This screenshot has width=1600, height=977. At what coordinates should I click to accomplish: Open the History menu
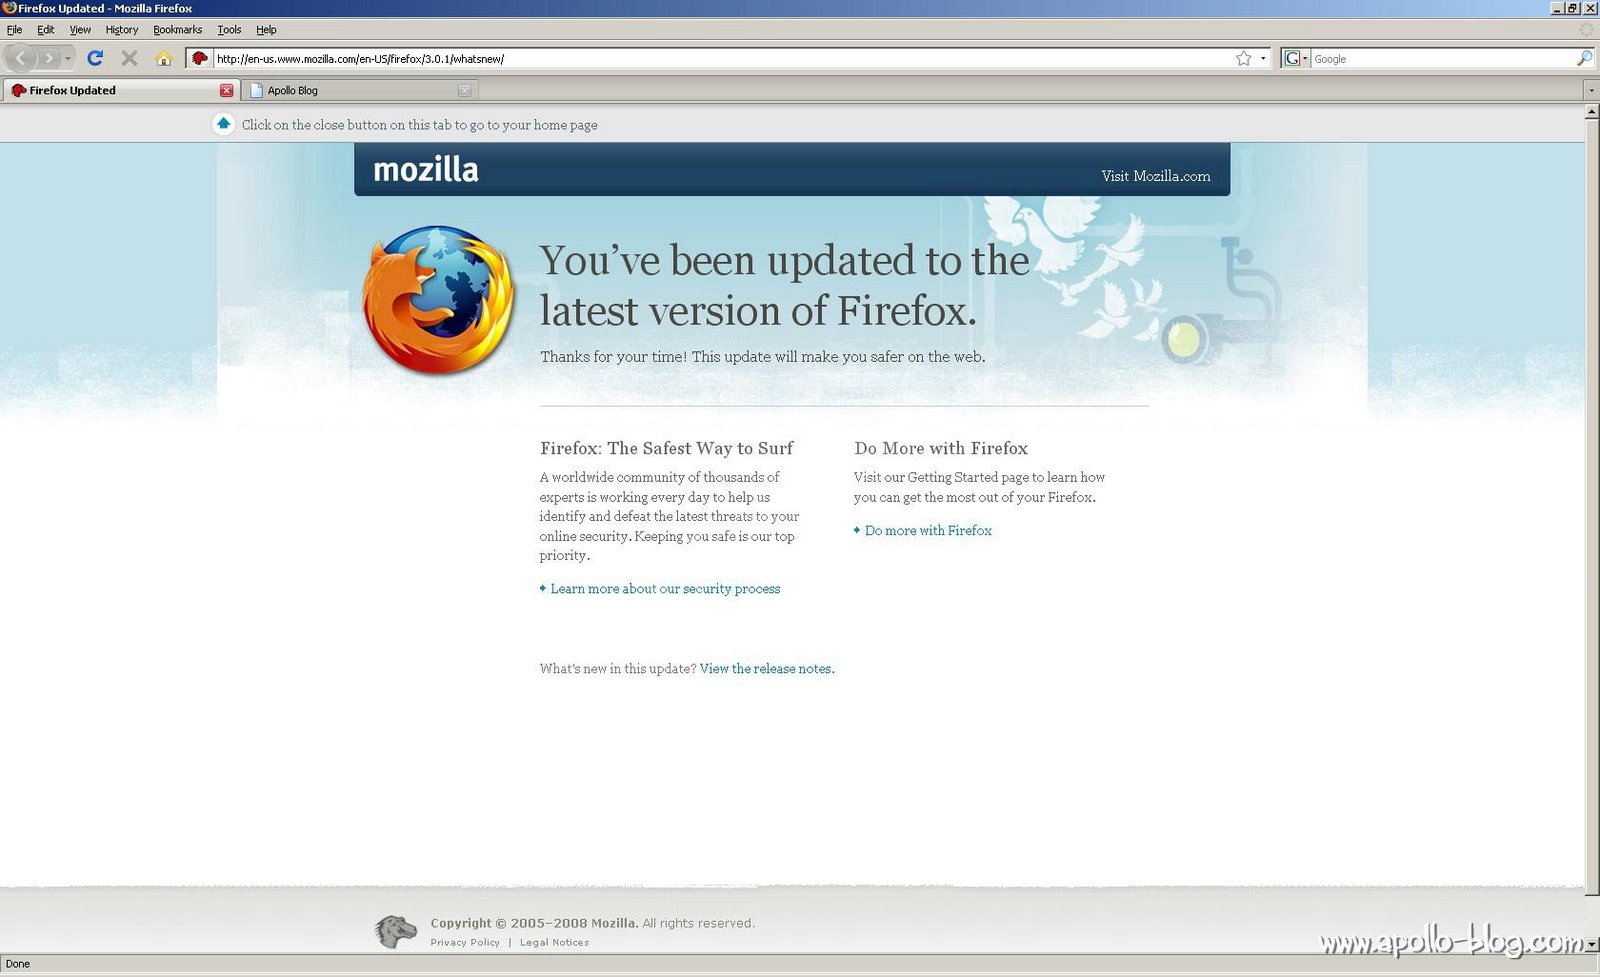click(x=122, y=30)
